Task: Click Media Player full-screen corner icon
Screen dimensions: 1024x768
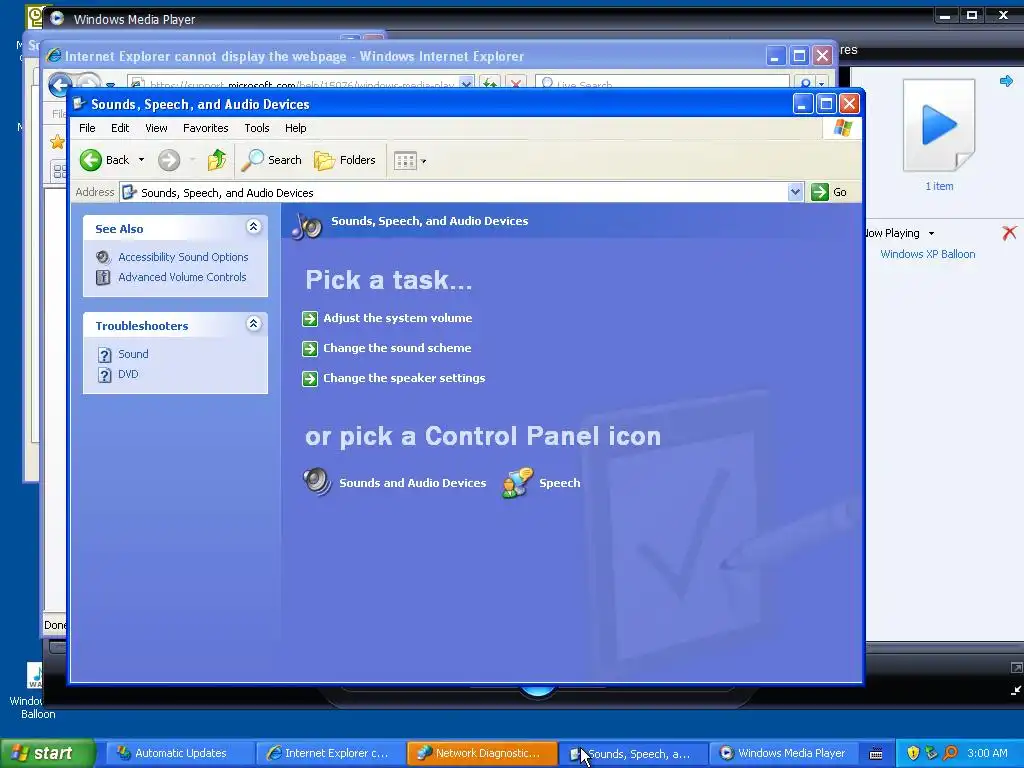Action: click(1016, 668)
